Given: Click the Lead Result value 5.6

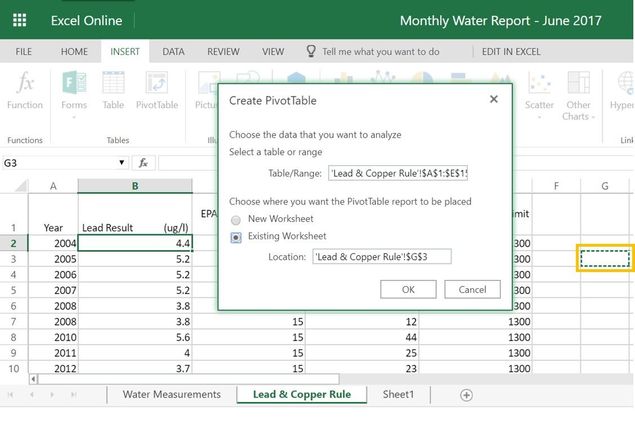Looking at the screenshot, I should pos(135,337).
